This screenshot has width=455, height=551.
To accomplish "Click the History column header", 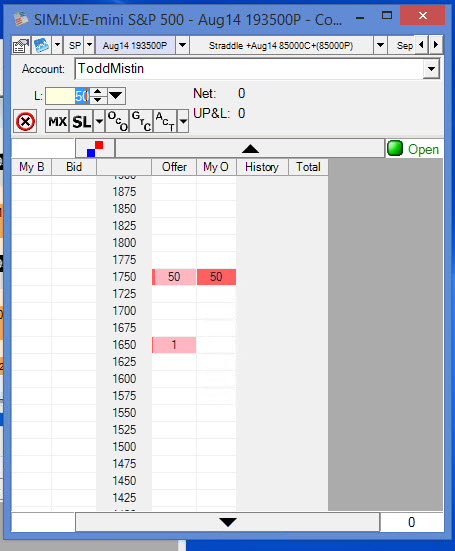I will [262, 167].
